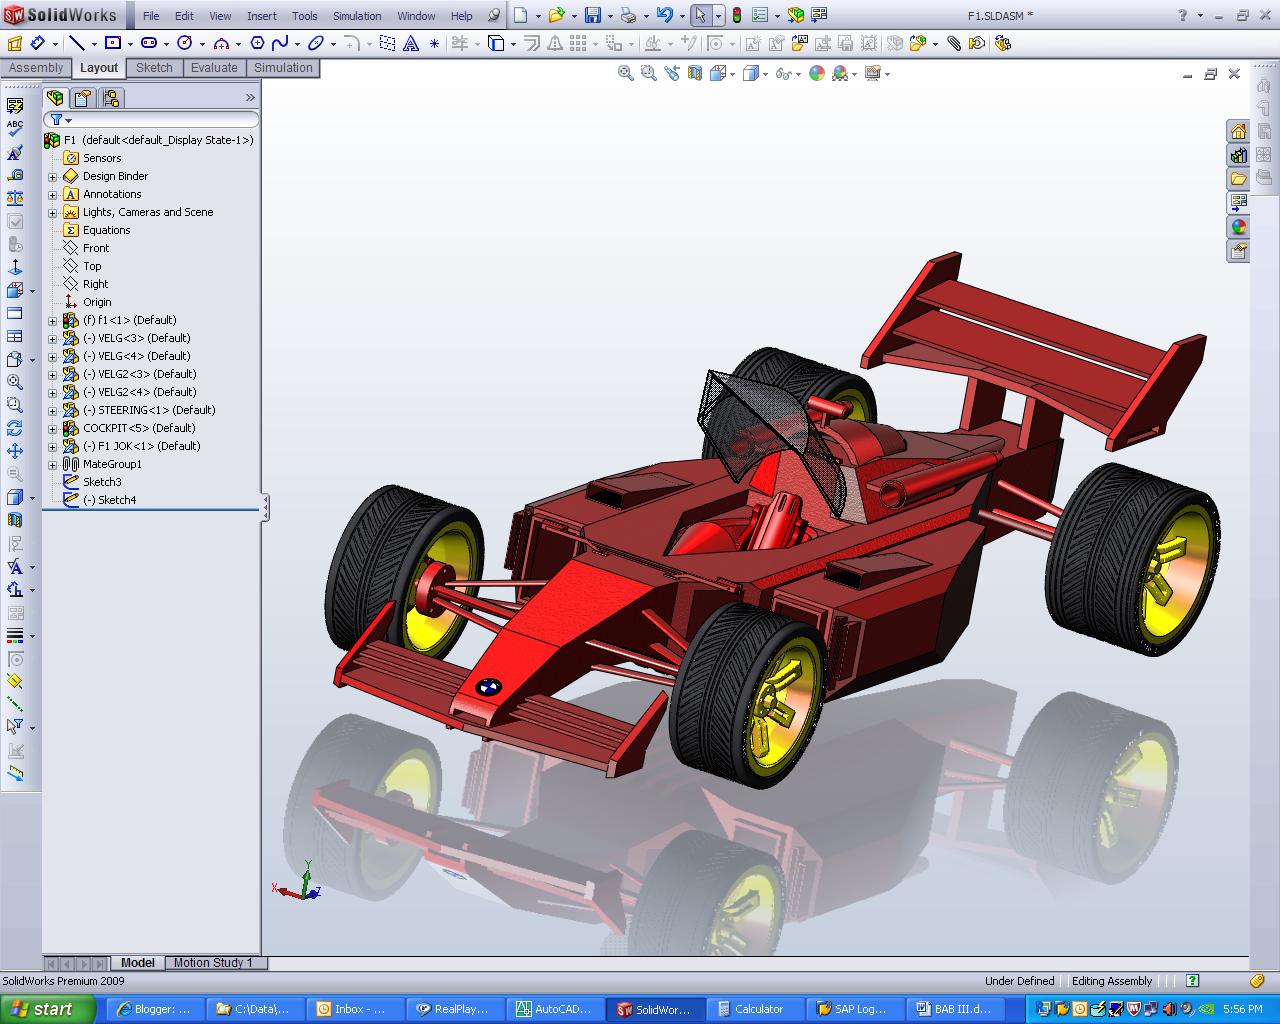Viewport: 1280px width, 1024px height.
Task: Open the Insert menu
Action: pyautogui.click(x=261, y=15)
